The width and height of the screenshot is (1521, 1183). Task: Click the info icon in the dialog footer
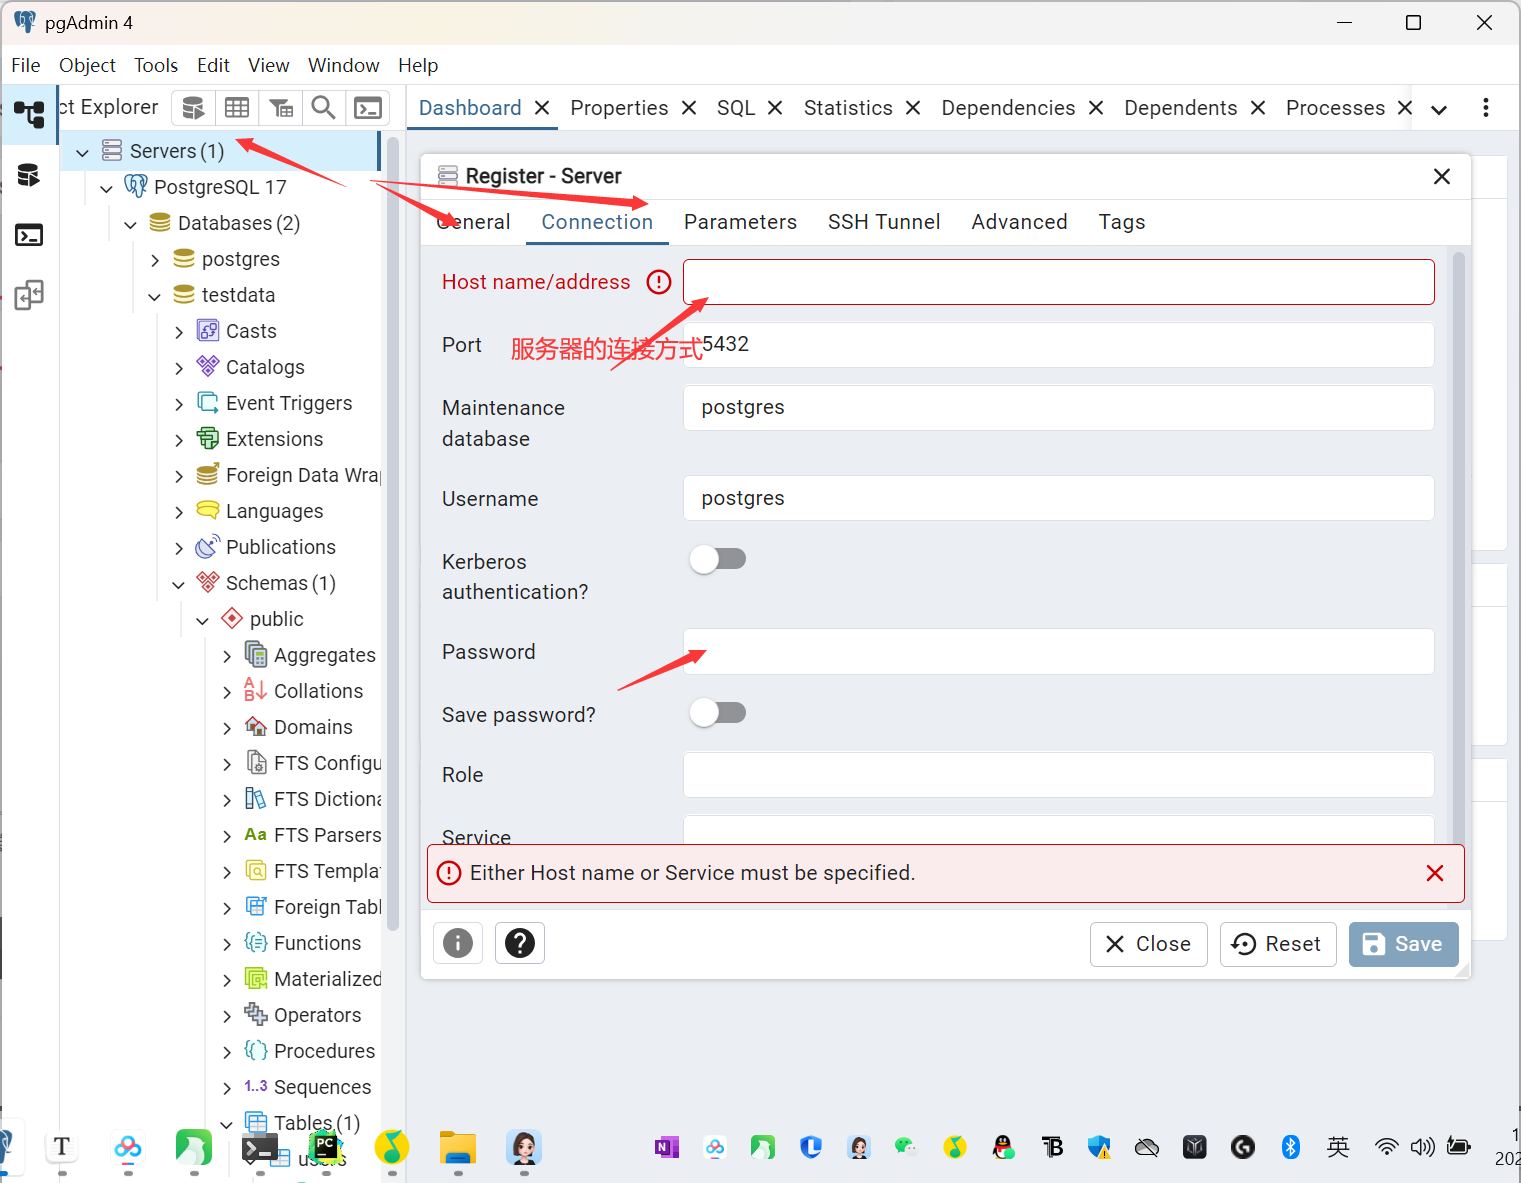pyautogui.click(x=458, y=943)
